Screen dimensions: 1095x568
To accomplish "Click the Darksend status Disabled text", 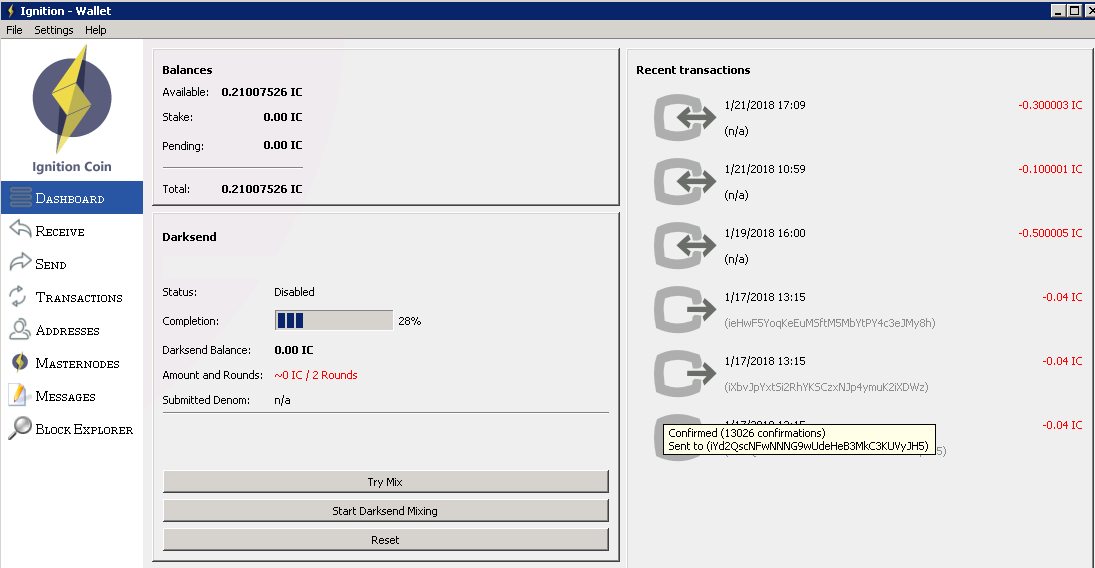I will (294, 292).
